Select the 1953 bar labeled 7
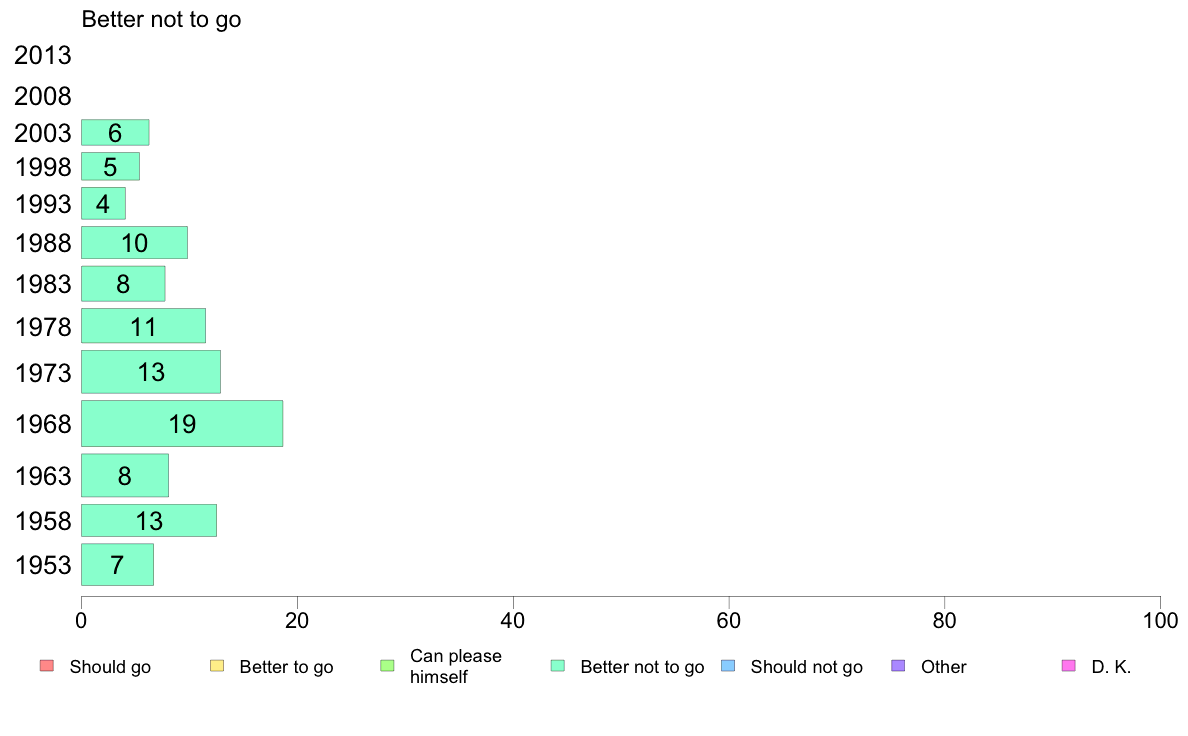The height and width of the screenshot is (736, 1188). pyautogui.click(x=117, y=565)
